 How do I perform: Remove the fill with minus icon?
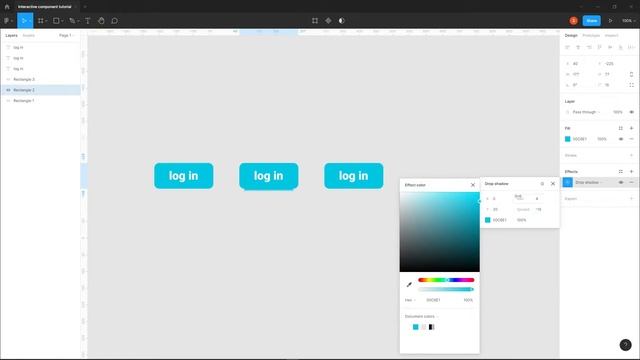[x=631, y=139]
